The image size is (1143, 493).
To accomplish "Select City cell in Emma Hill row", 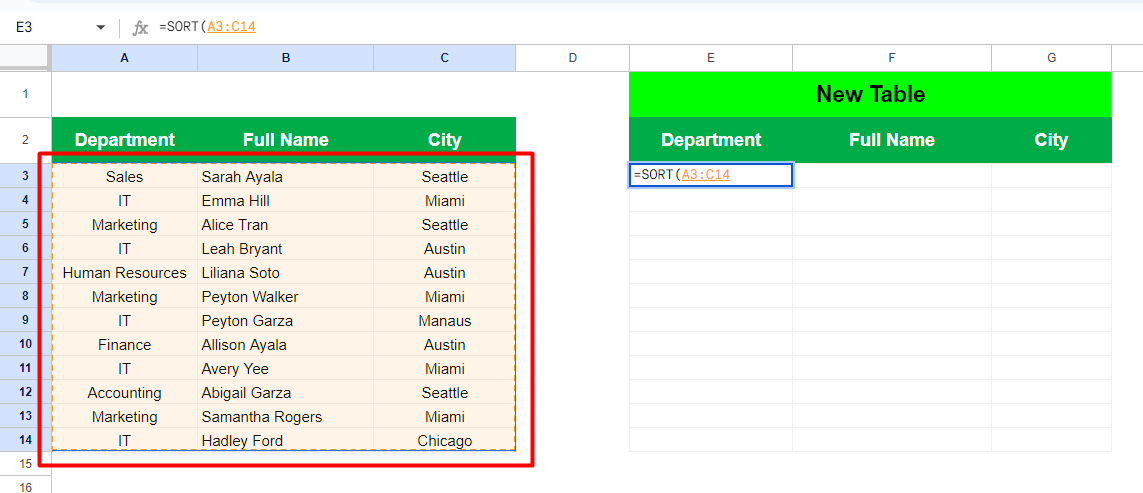I will pos(445,201).
